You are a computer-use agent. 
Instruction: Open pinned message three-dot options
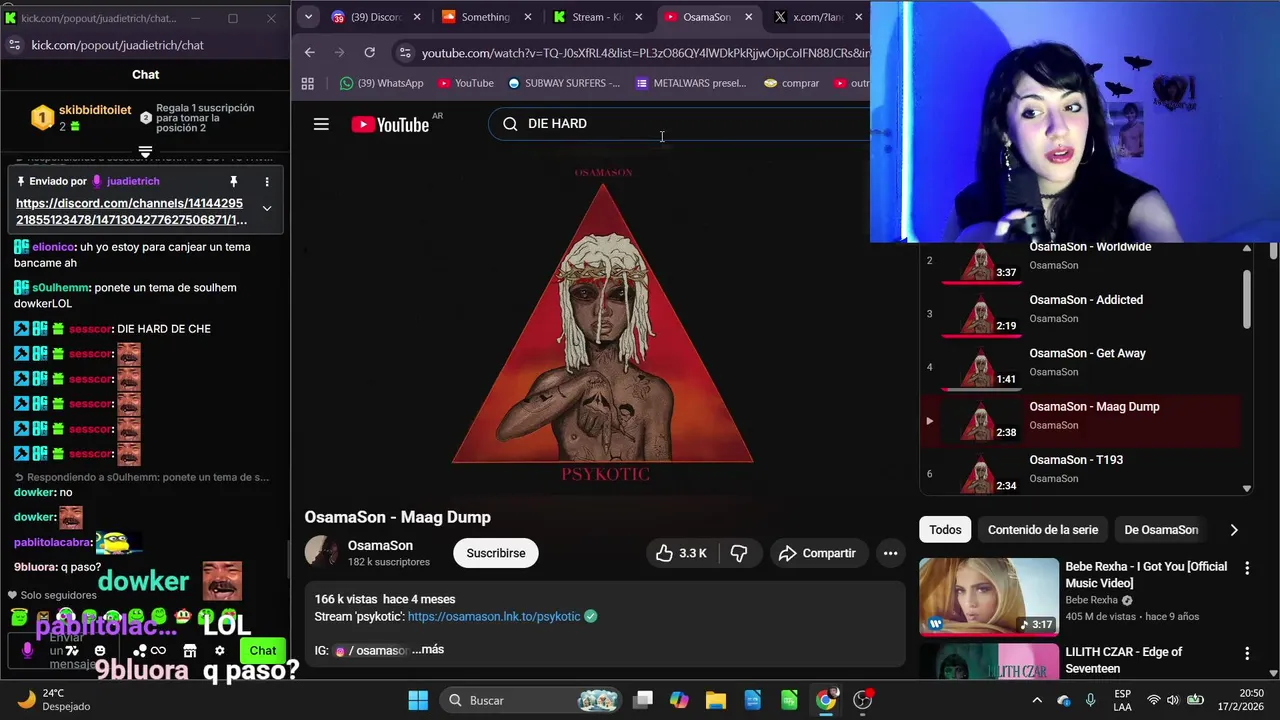point(267,181)
